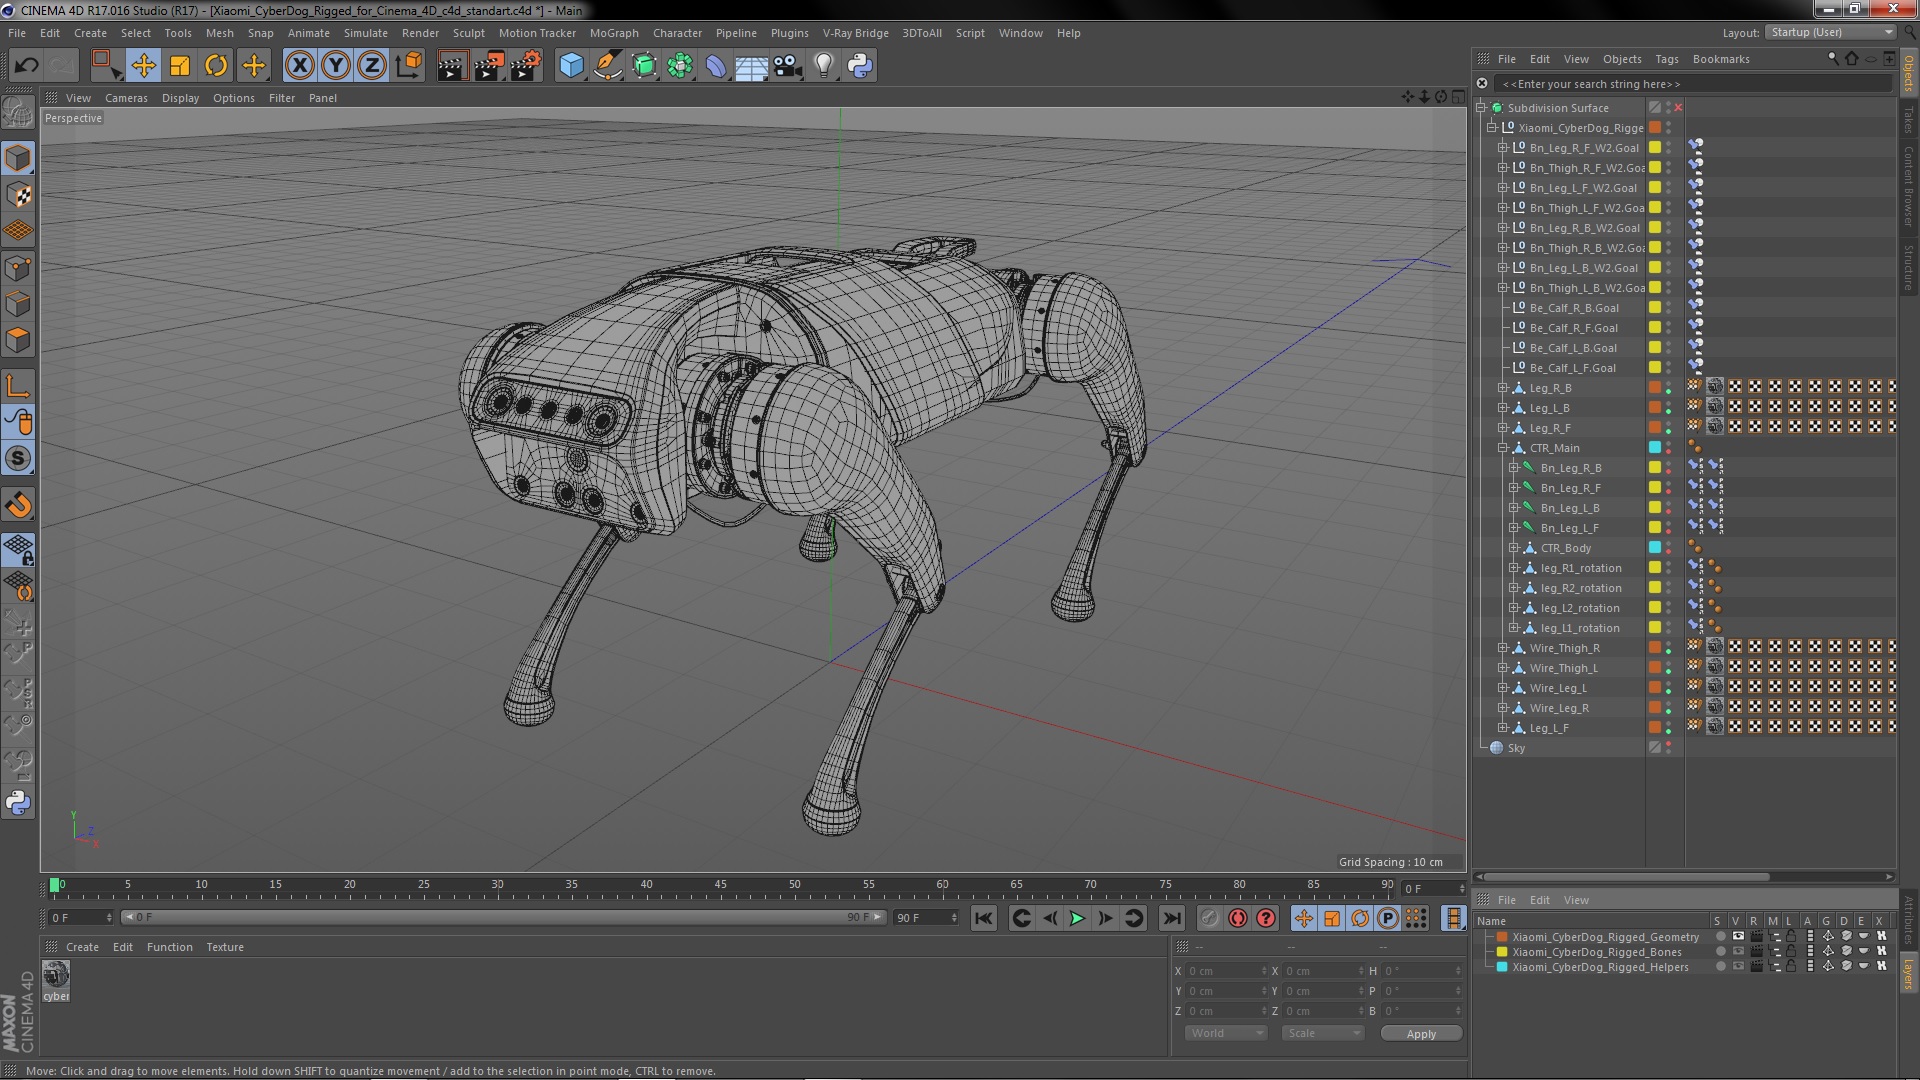
Task: Click the Bones layer color swatch
Action: [x=1501, y=952]
